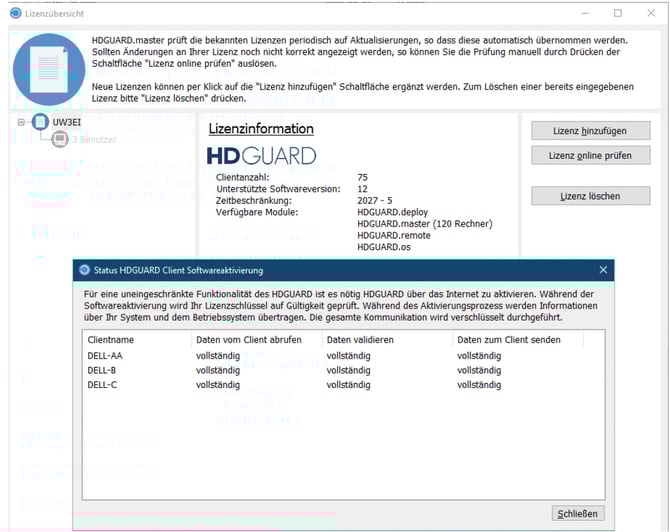Select the UW3EI tree entry

pyautogui.click(x=66, y=123)
